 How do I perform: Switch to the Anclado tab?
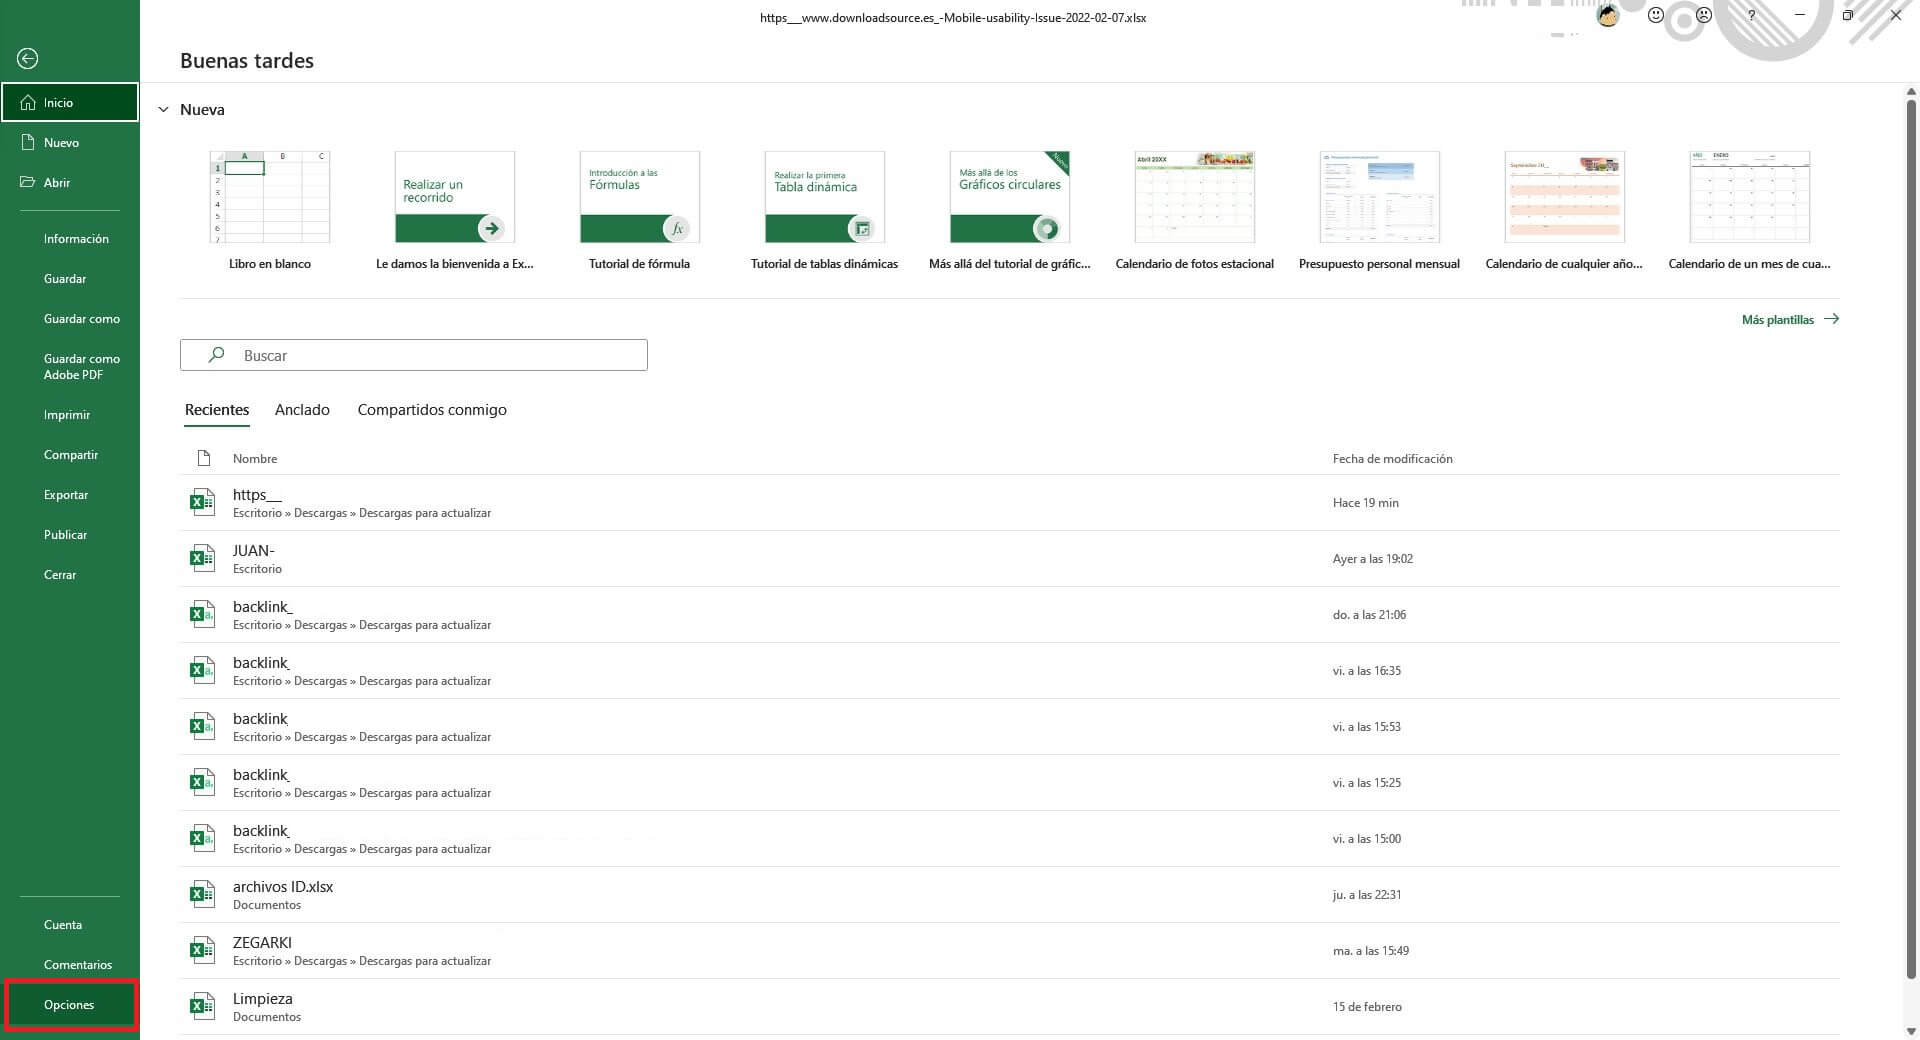point(302,410)
